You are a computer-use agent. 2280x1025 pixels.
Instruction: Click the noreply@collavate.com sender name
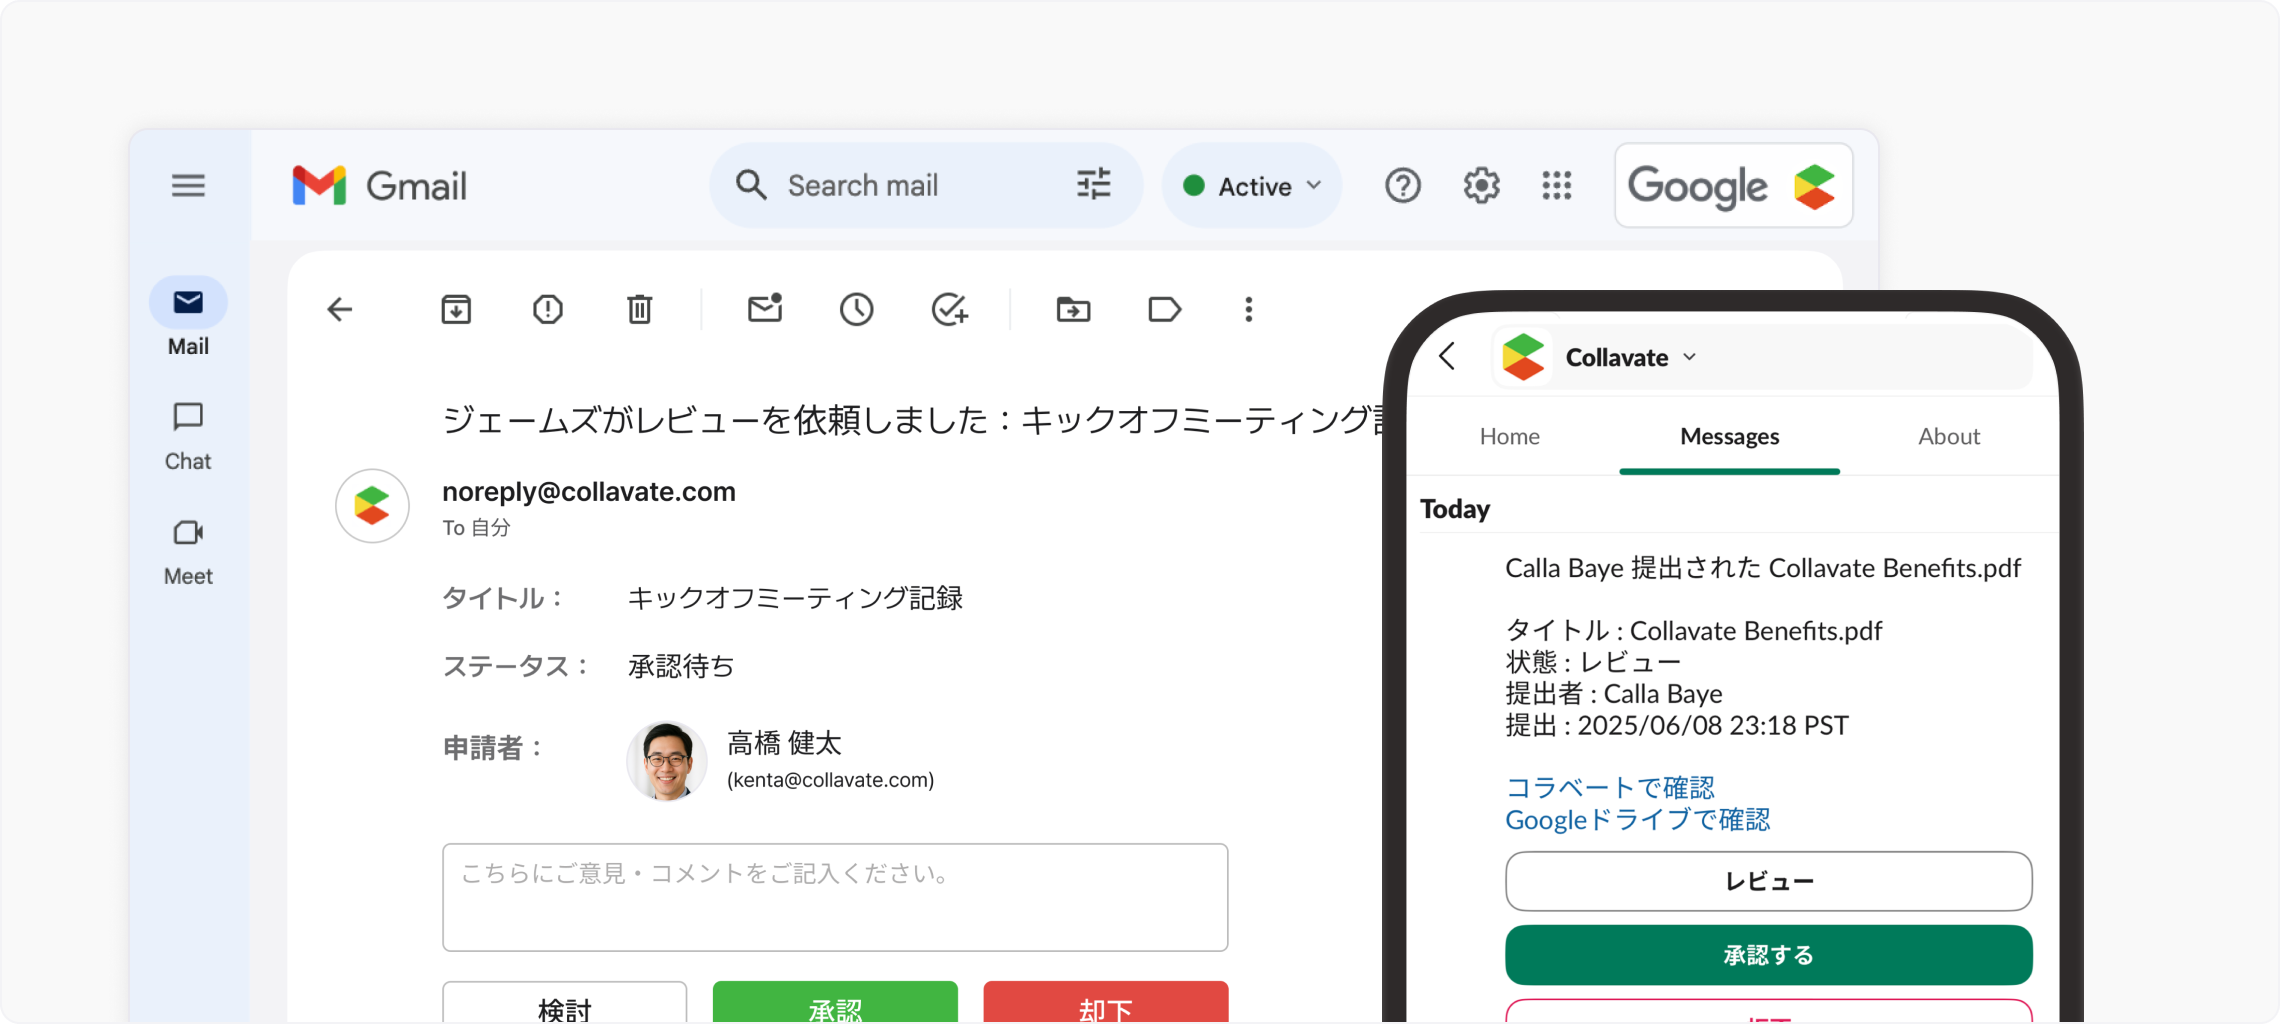(x=589, y=492)
